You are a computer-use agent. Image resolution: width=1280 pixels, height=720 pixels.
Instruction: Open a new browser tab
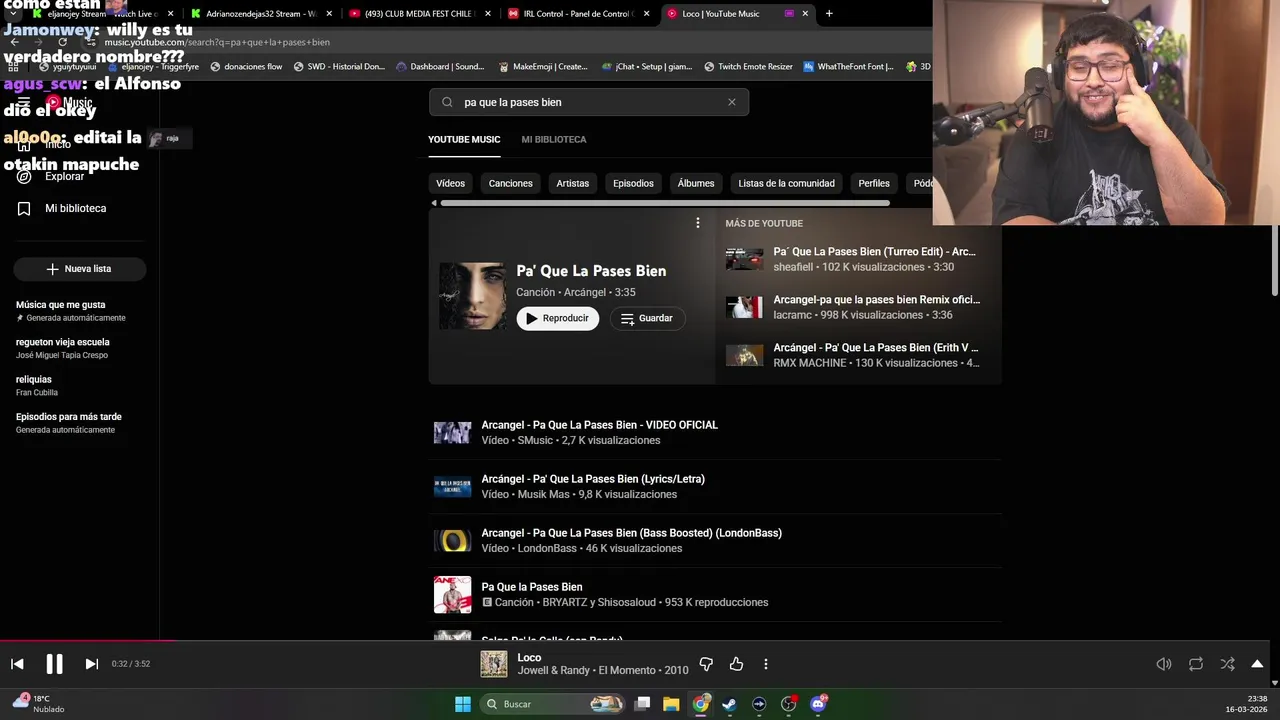point(829,14)
